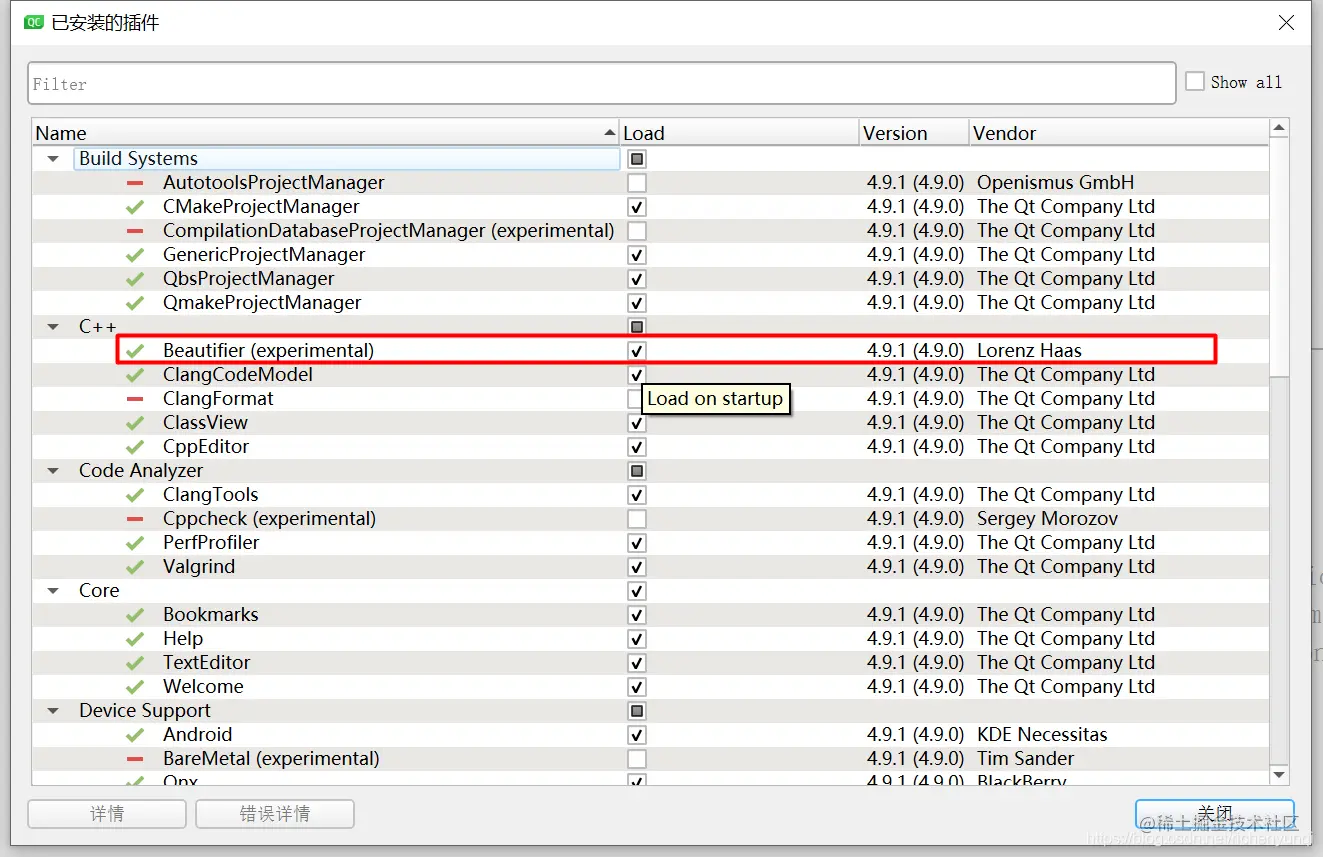Uncheck Load for the Android plugin
1323x857 pixels.
(x=637, y=735)
